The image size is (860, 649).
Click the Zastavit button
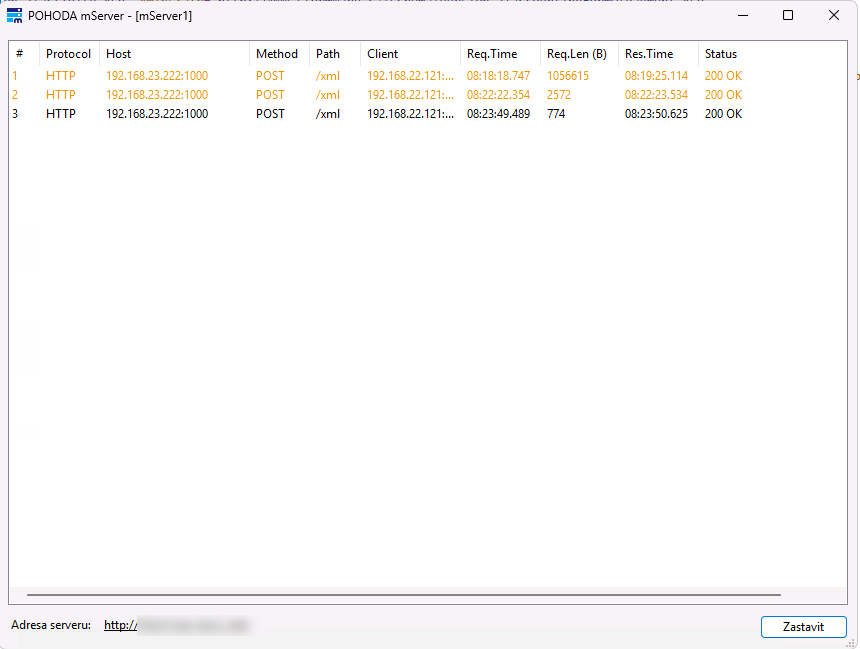(x=803, y=626)
